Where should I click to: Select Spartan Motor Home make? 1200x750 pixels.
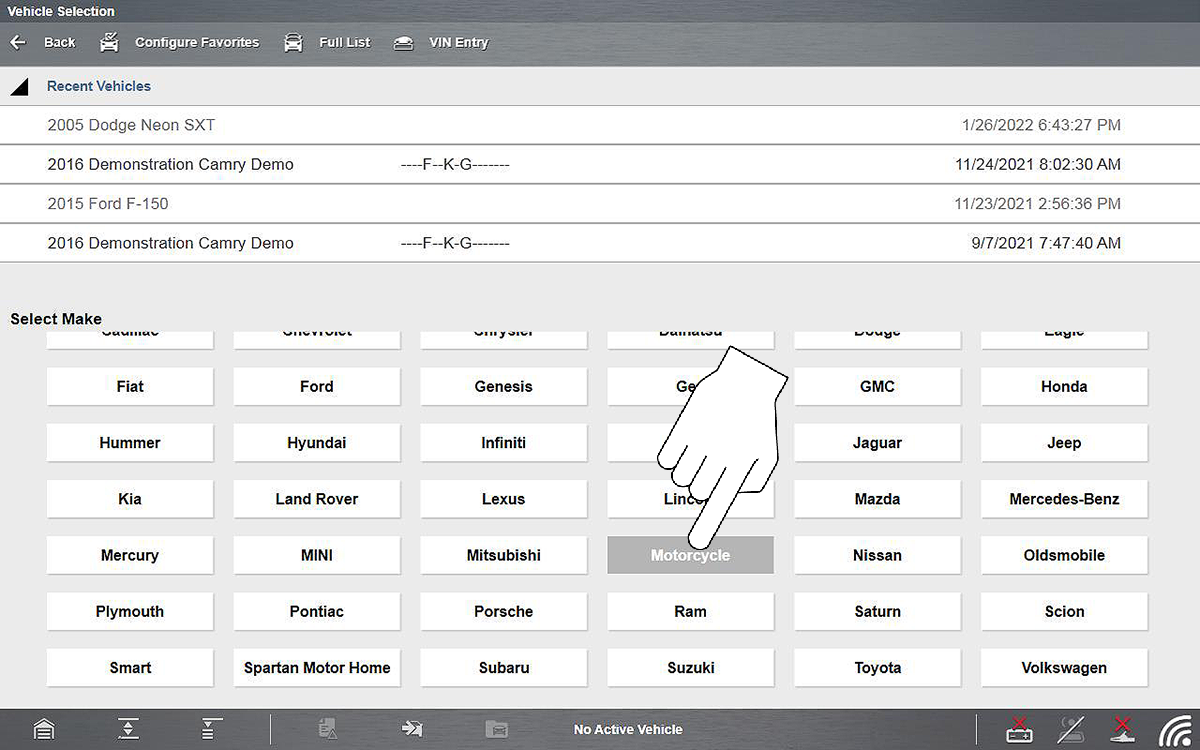click(x=317, y=668)
